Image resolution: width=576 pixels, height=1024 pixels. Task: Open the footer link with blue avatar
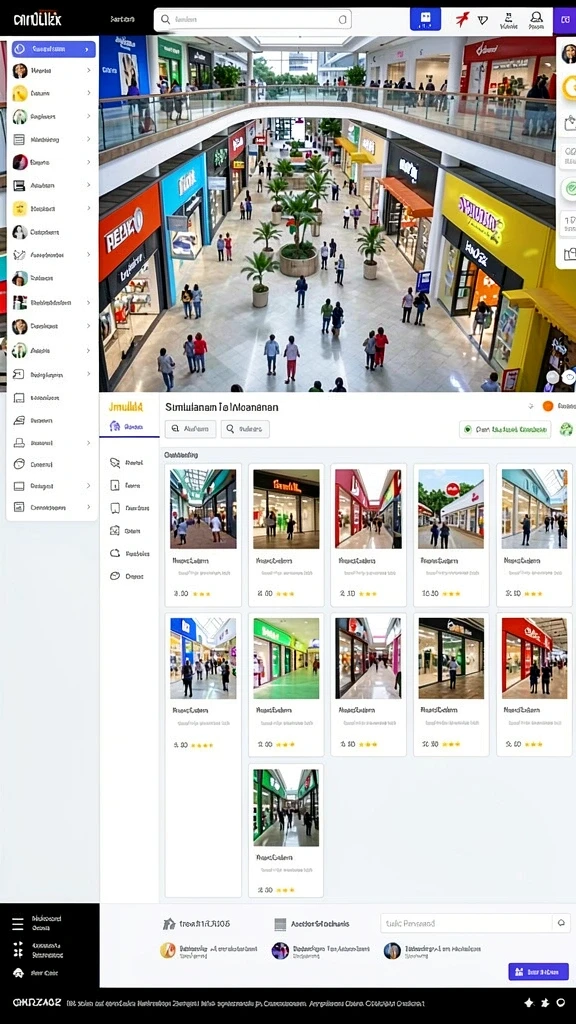tap(433, 951)
